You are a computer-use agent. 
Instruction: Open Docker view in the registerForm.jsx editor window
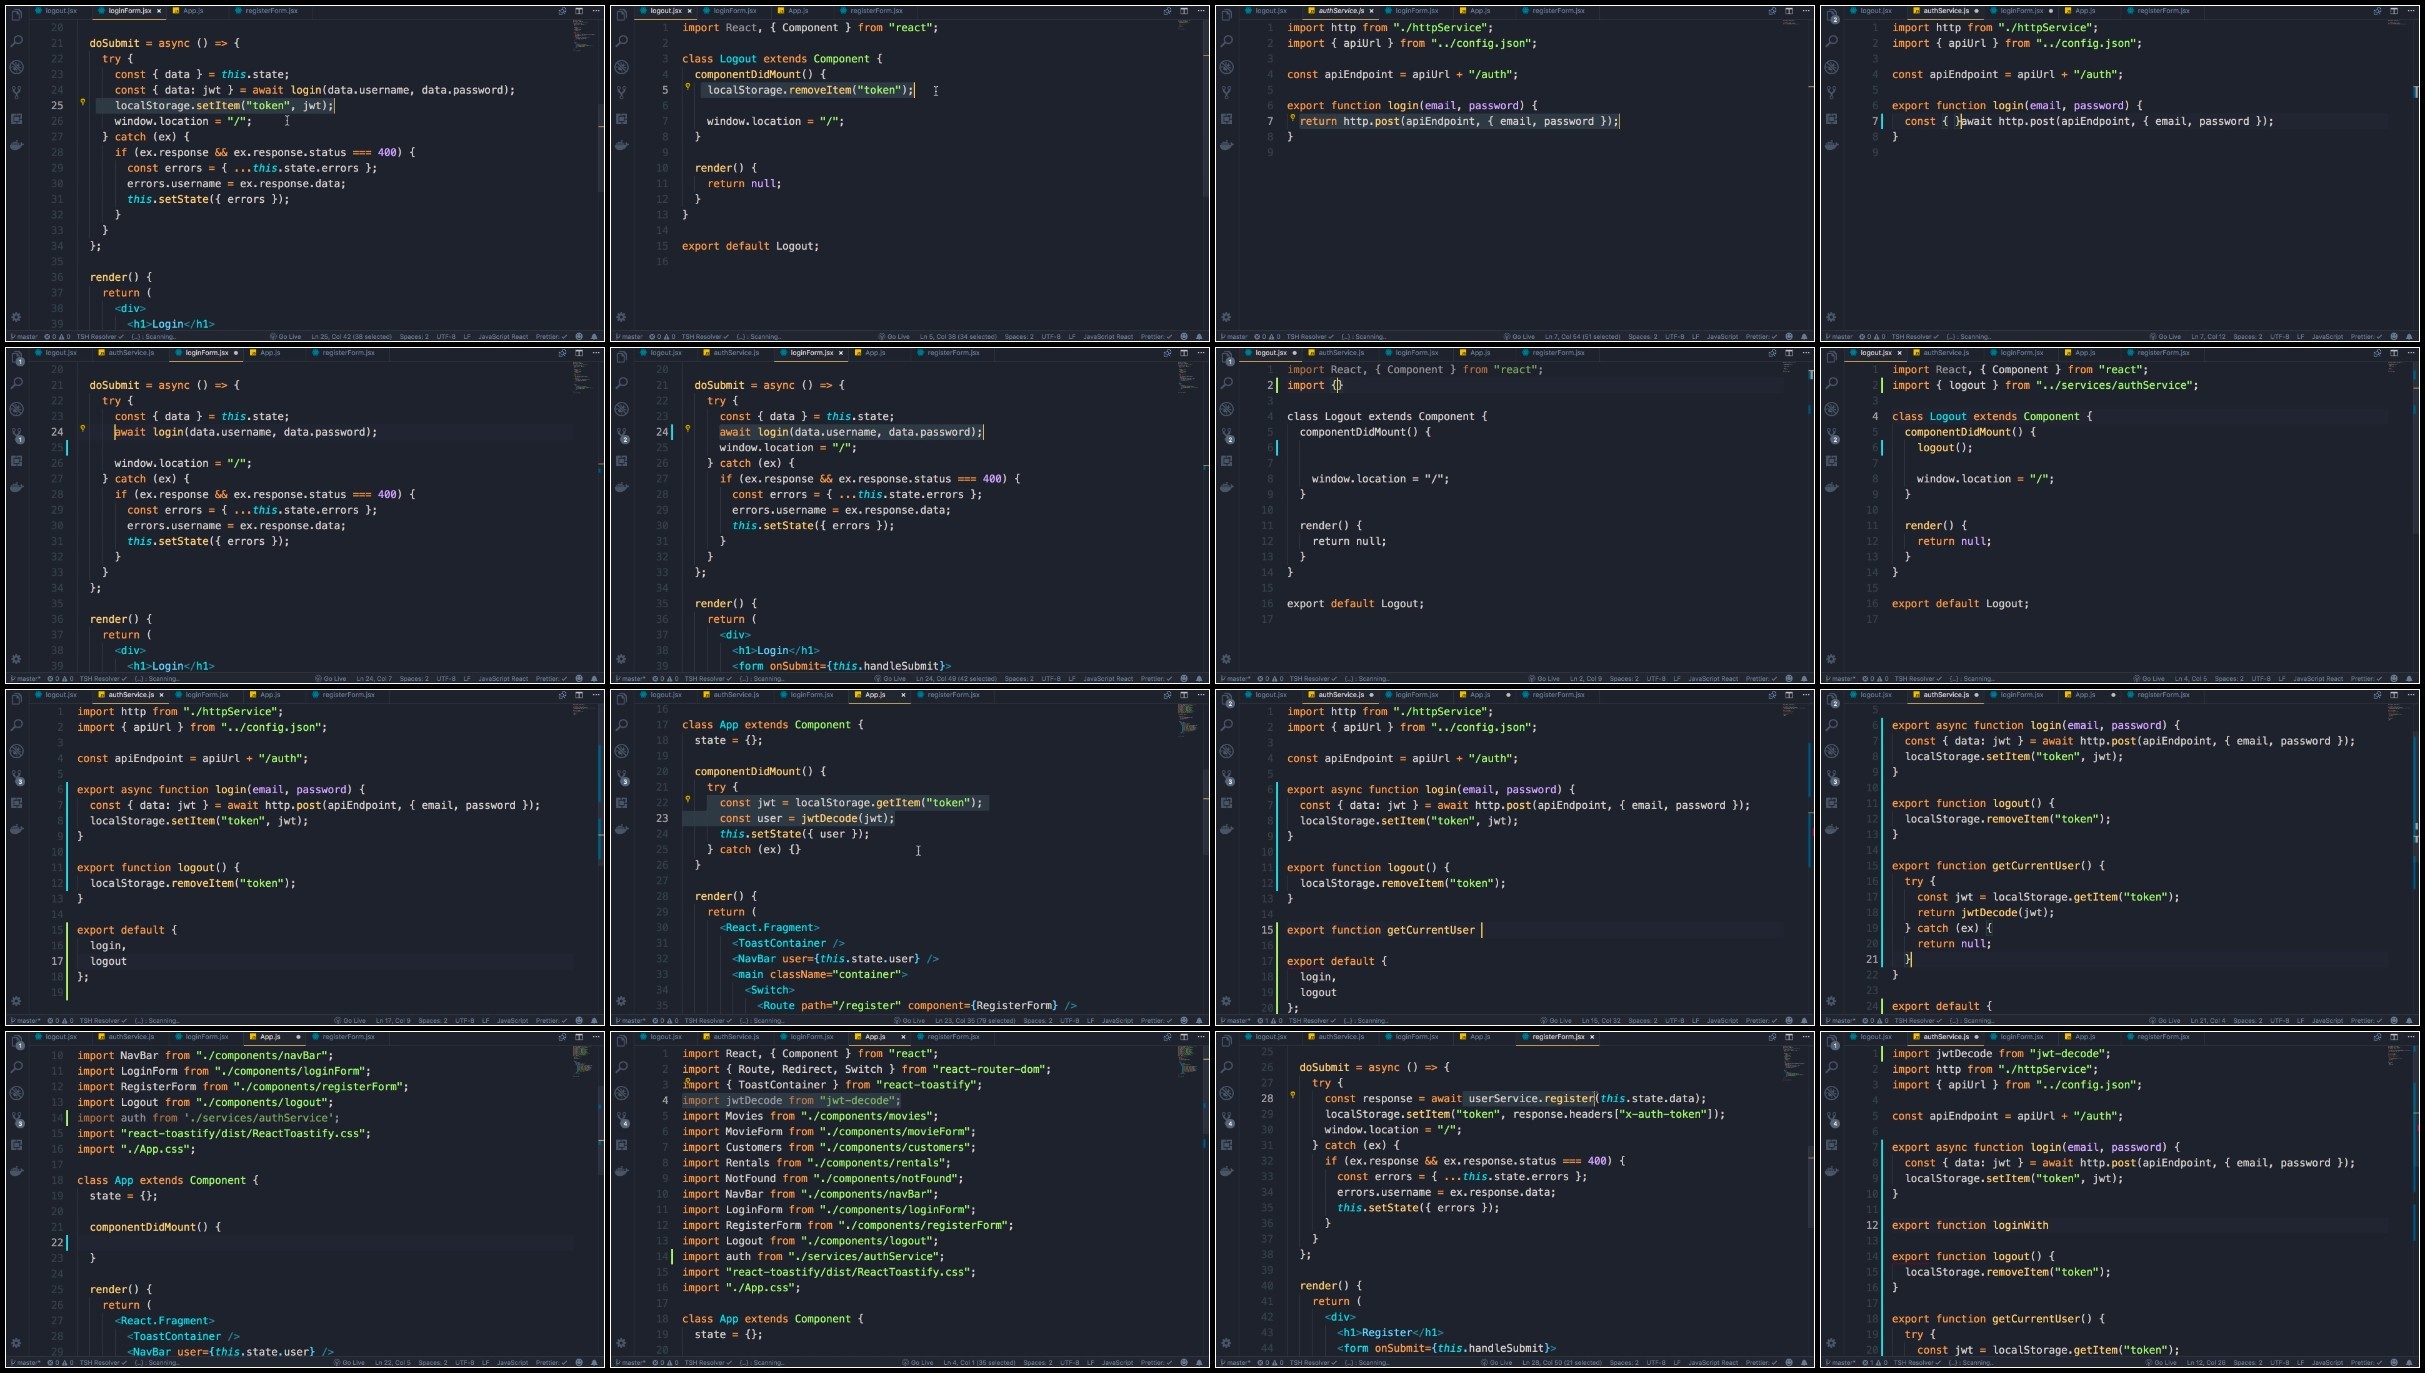coord(1227,1171)
